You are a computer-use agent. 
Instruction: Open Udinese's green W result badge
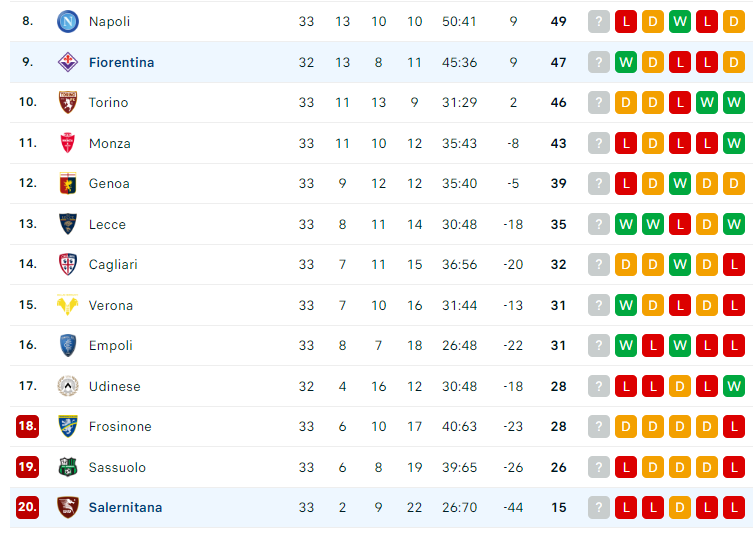734,386
